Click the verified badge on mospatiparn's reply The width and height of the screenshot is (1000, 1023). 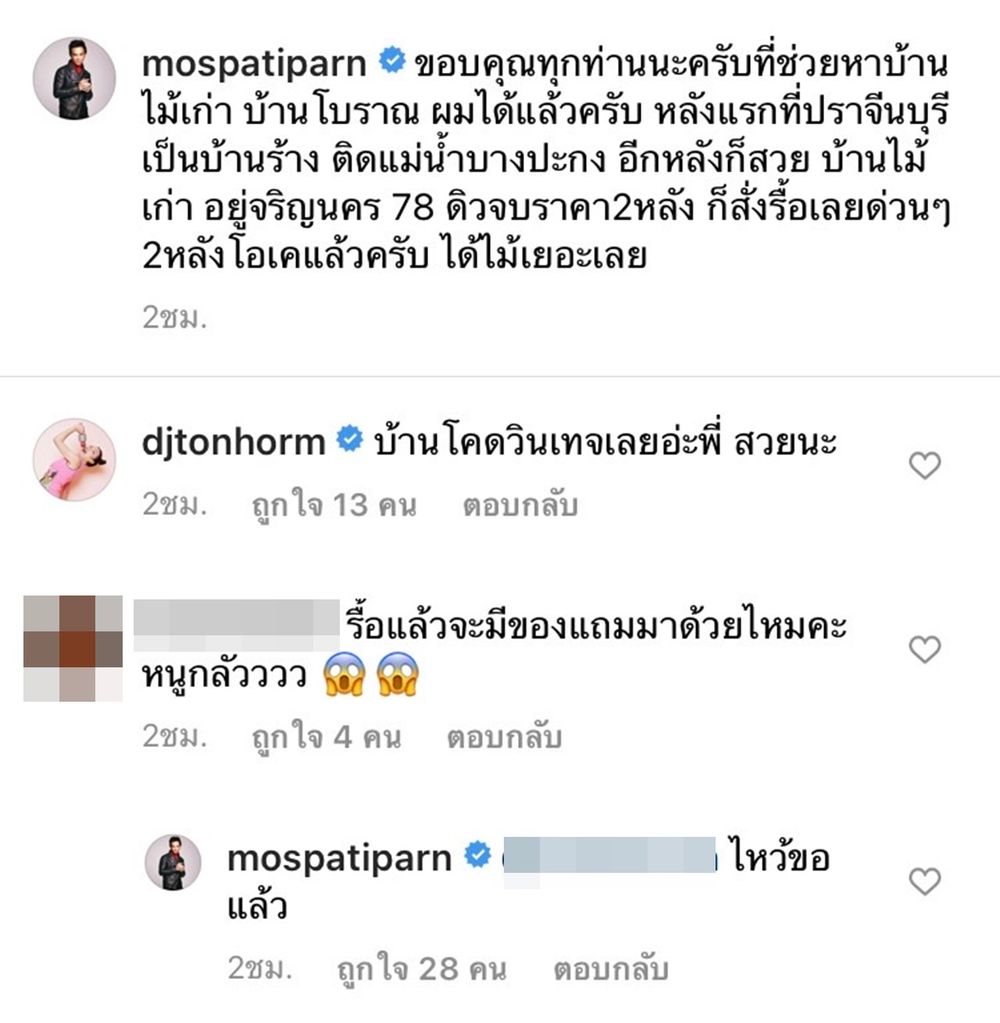[477, 855]
